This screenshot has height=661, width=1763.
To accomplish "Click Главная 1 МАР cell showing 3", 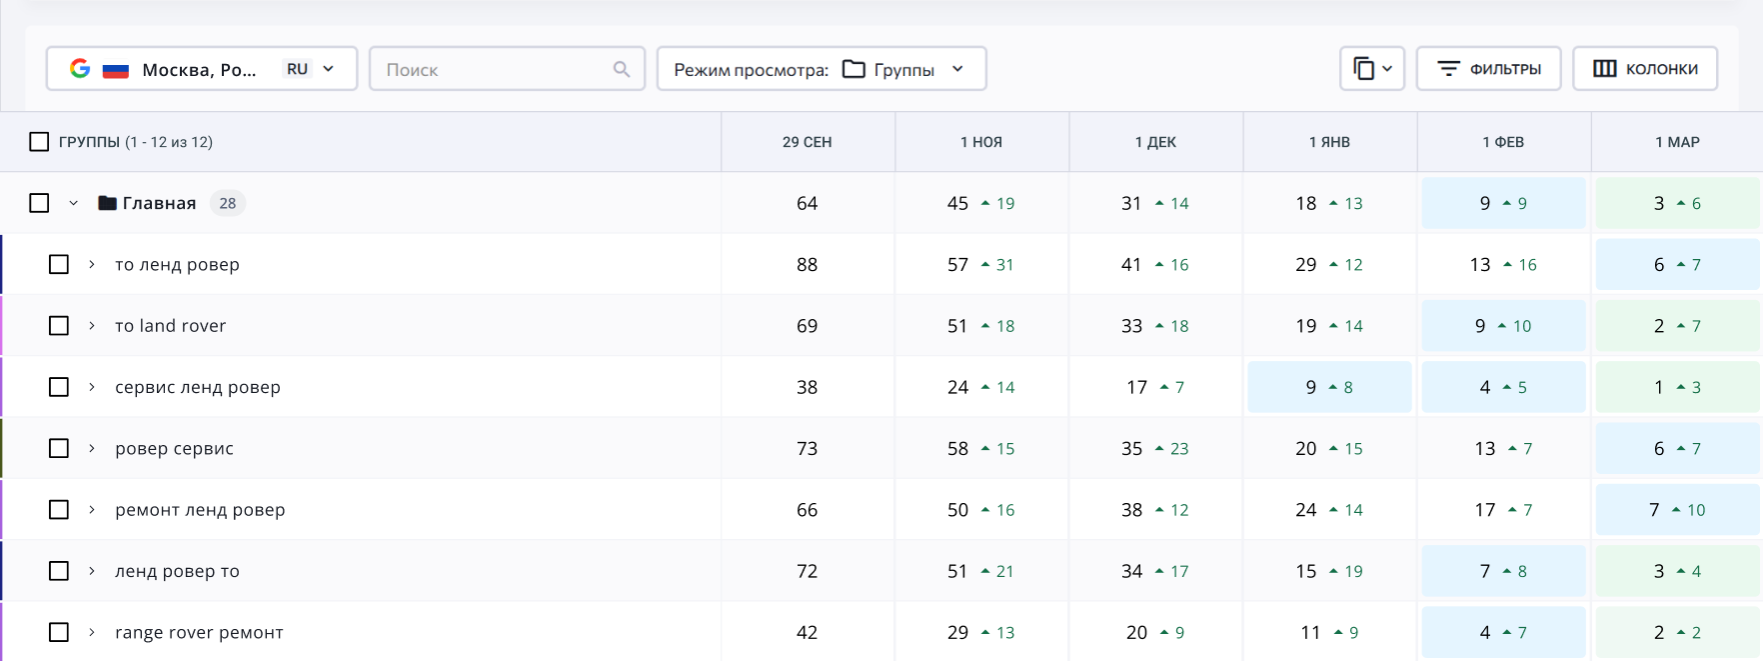I will 1677,203.
